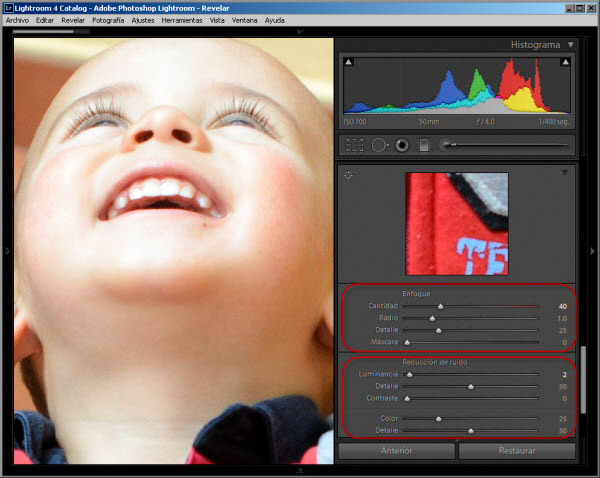This screenshot has height=478, width=600.
Task: Click the histogram graph area
Action: point(457,86)
